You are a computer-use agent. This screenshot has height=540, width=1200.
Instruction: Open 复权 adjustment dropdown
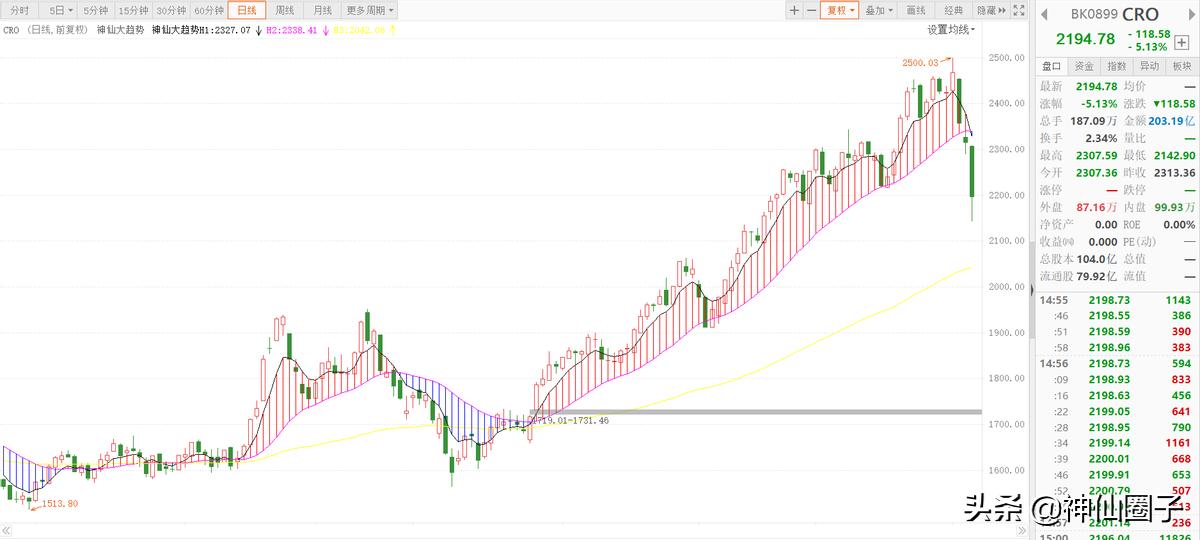coord(840,10)
